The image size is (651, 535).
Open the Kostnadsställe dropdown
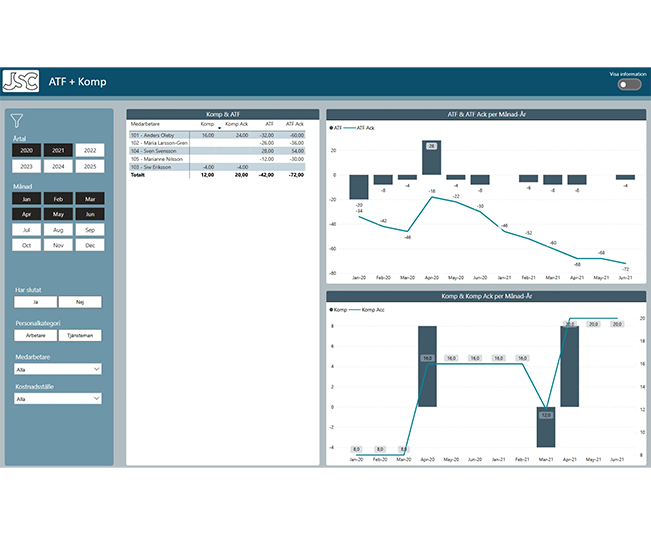(58, 398)
